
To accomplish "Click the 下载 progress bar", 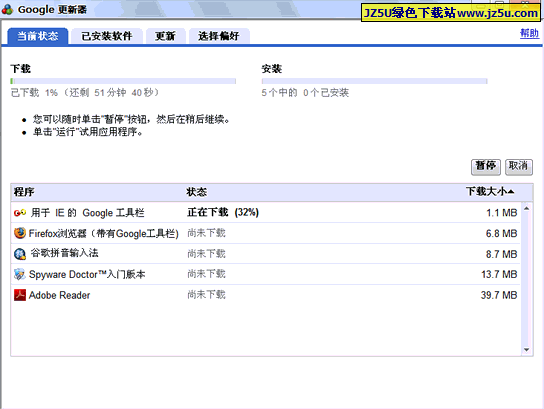I will (x=123, y=81).
